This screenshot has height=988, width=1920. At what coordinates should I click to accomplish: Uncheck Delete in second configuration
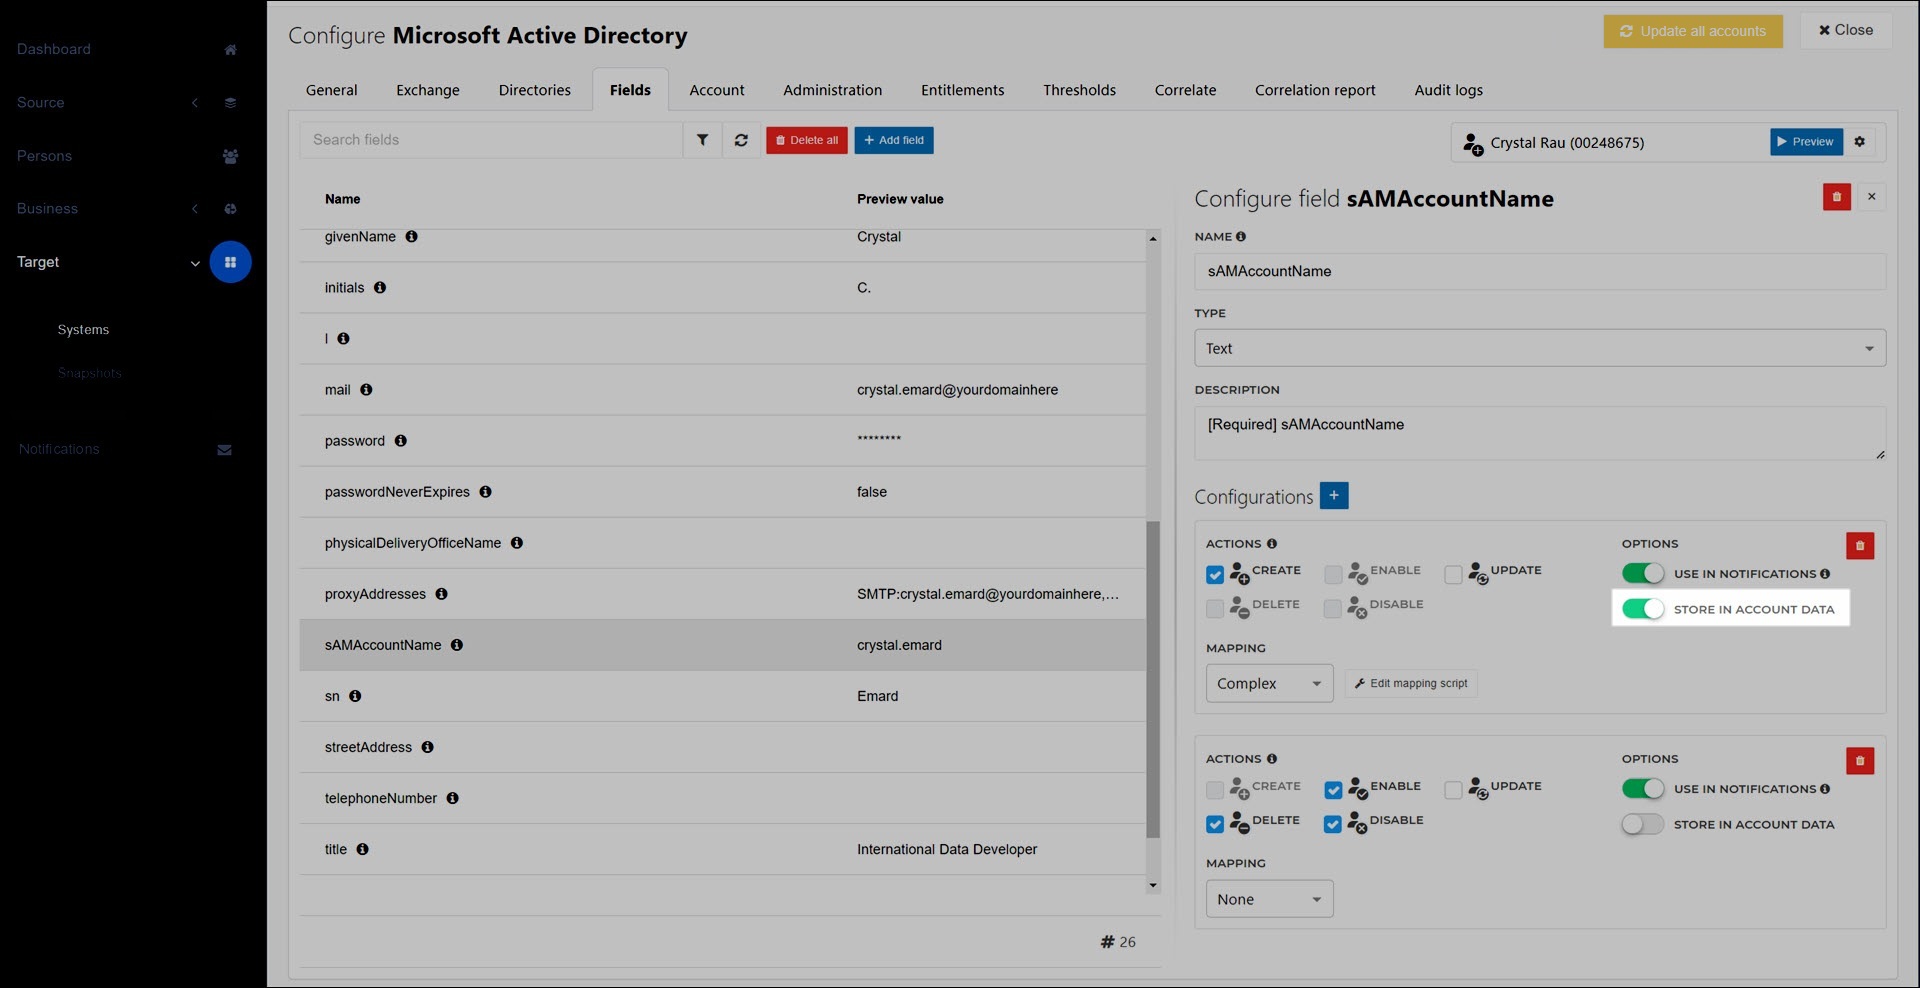(x=1214, y=825)
